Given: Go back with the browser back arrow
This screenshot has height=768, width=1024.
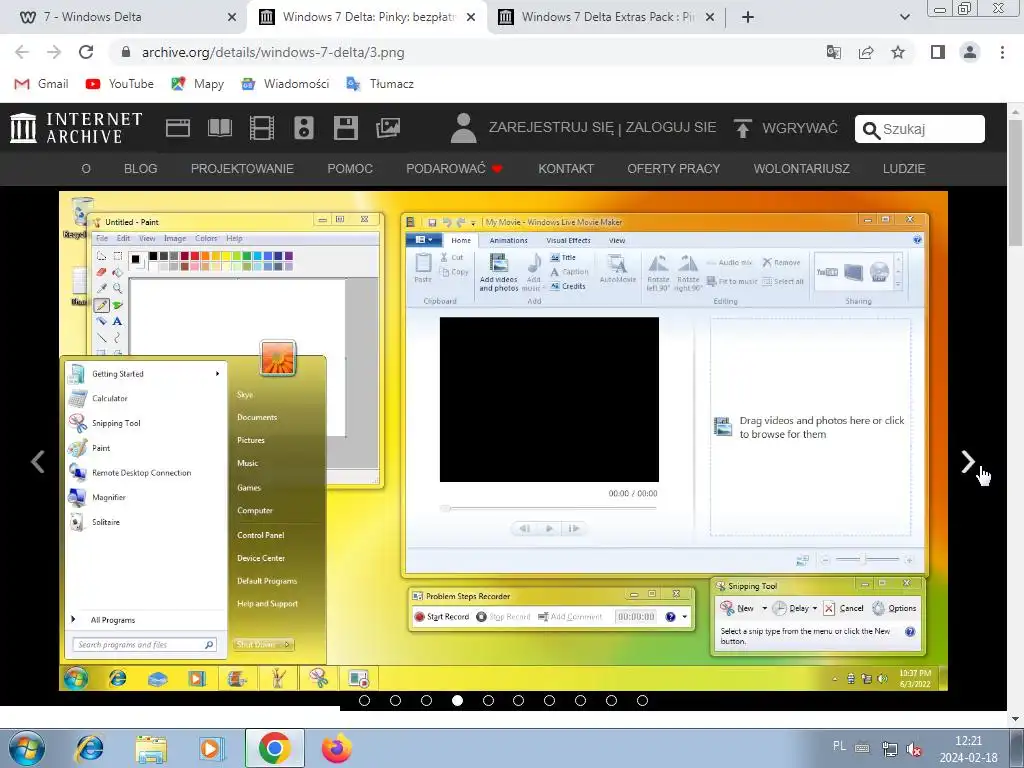Looking at the screenshot, I should (x=22, y=52).
